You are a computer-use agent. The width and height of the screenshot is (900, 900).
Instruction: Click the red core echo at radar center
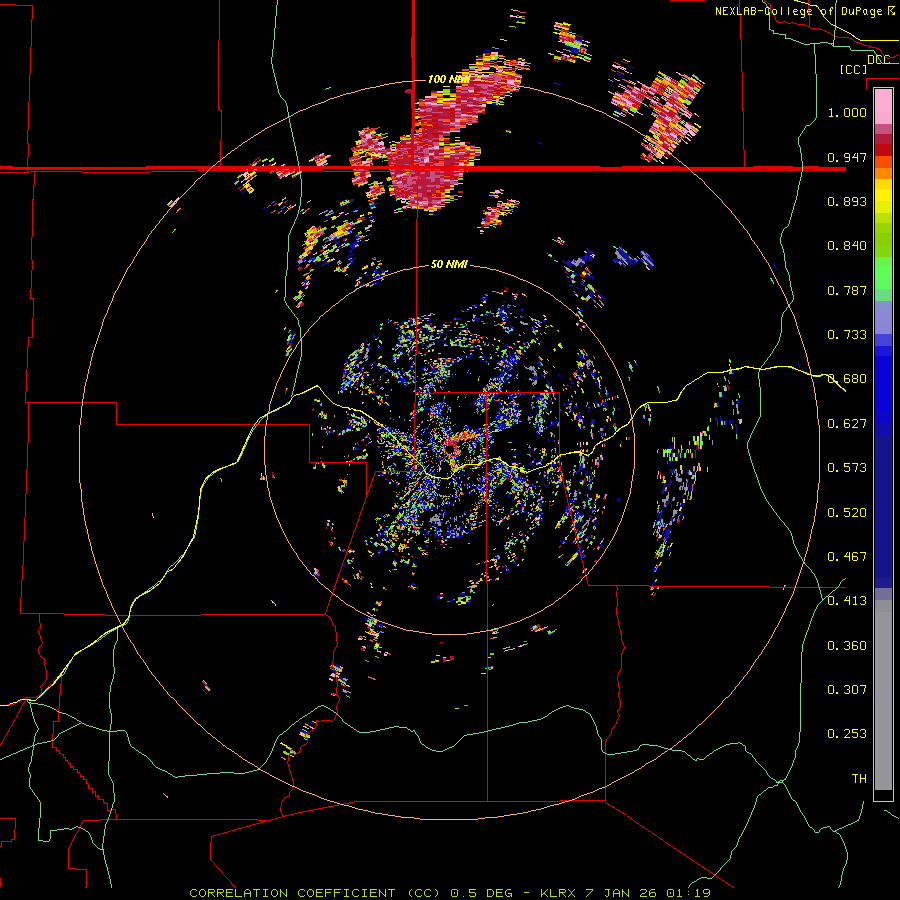click(x=455, y=443)
